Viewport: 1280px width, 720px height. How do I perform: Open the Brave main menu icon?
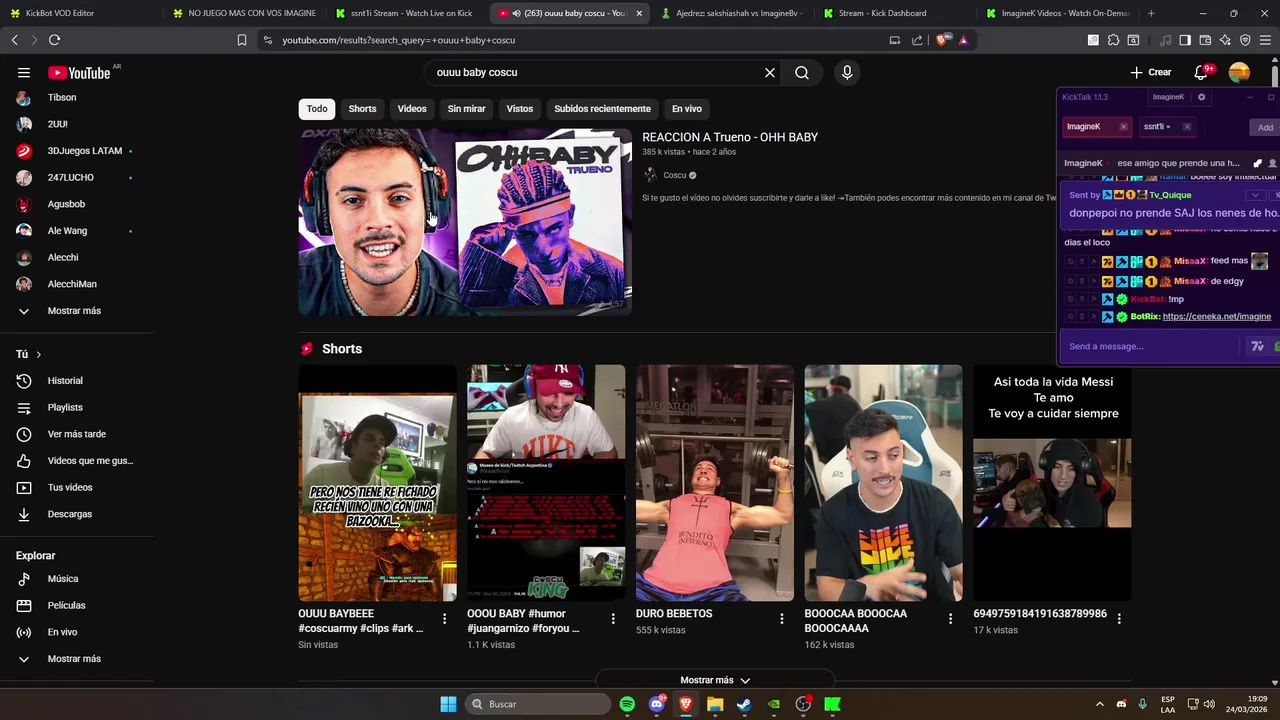pyautogui.click(x=1265, y=40)
